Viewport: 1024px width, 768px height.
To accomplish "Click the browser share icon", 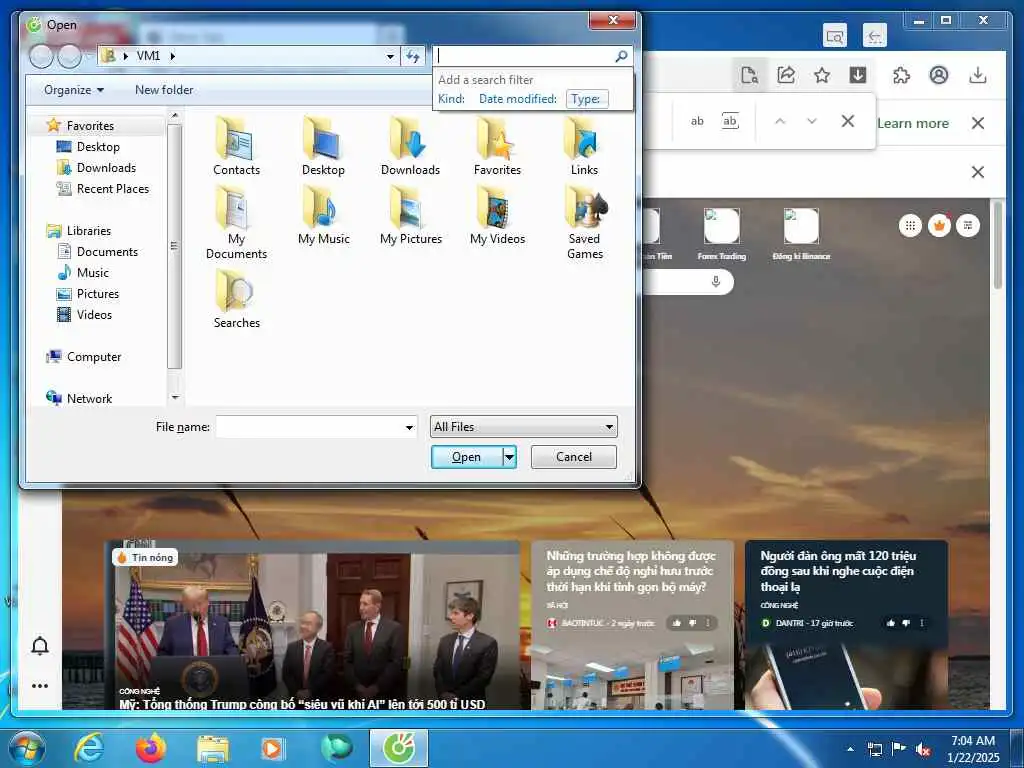I will [x=786, y=75].
